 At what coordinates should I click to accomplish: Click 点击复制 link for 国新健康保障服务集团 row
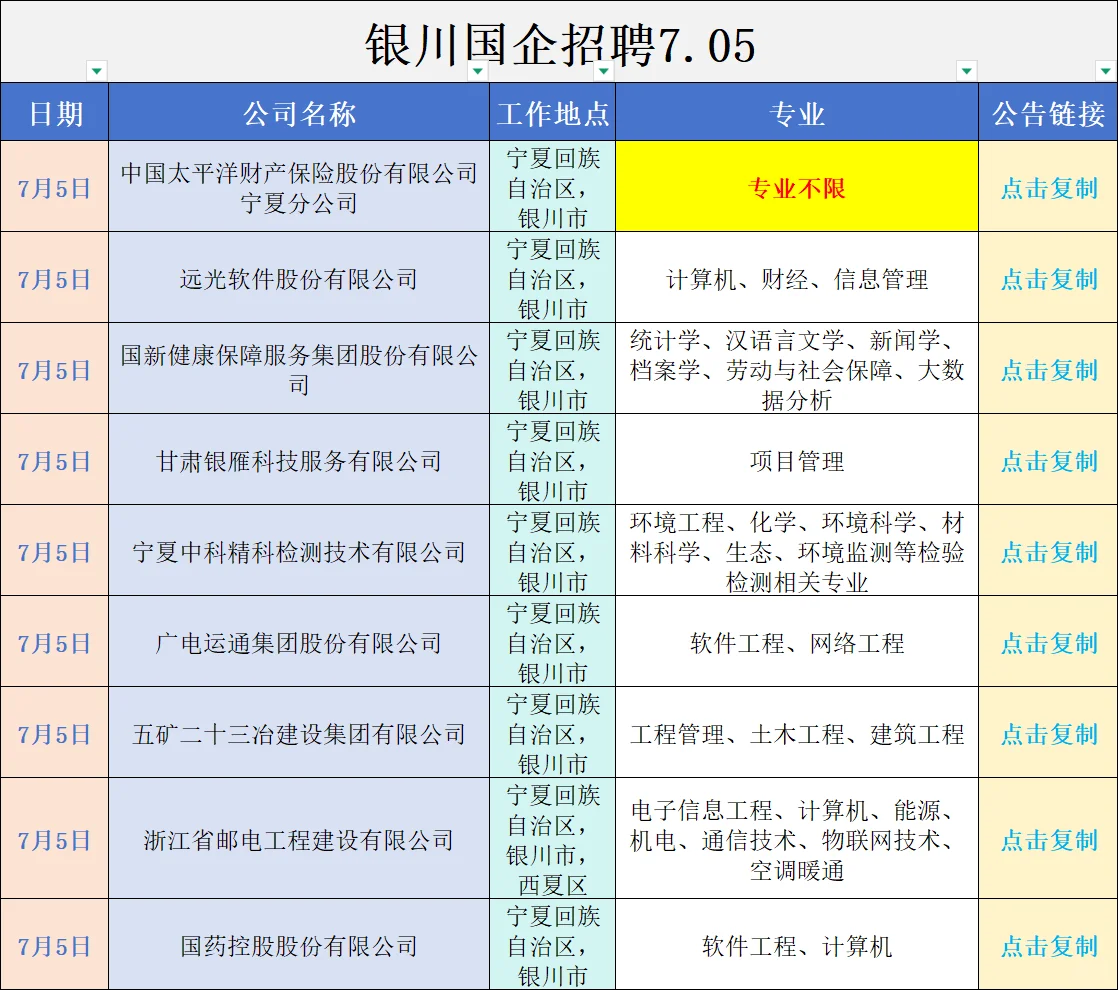click(1049, 370)
